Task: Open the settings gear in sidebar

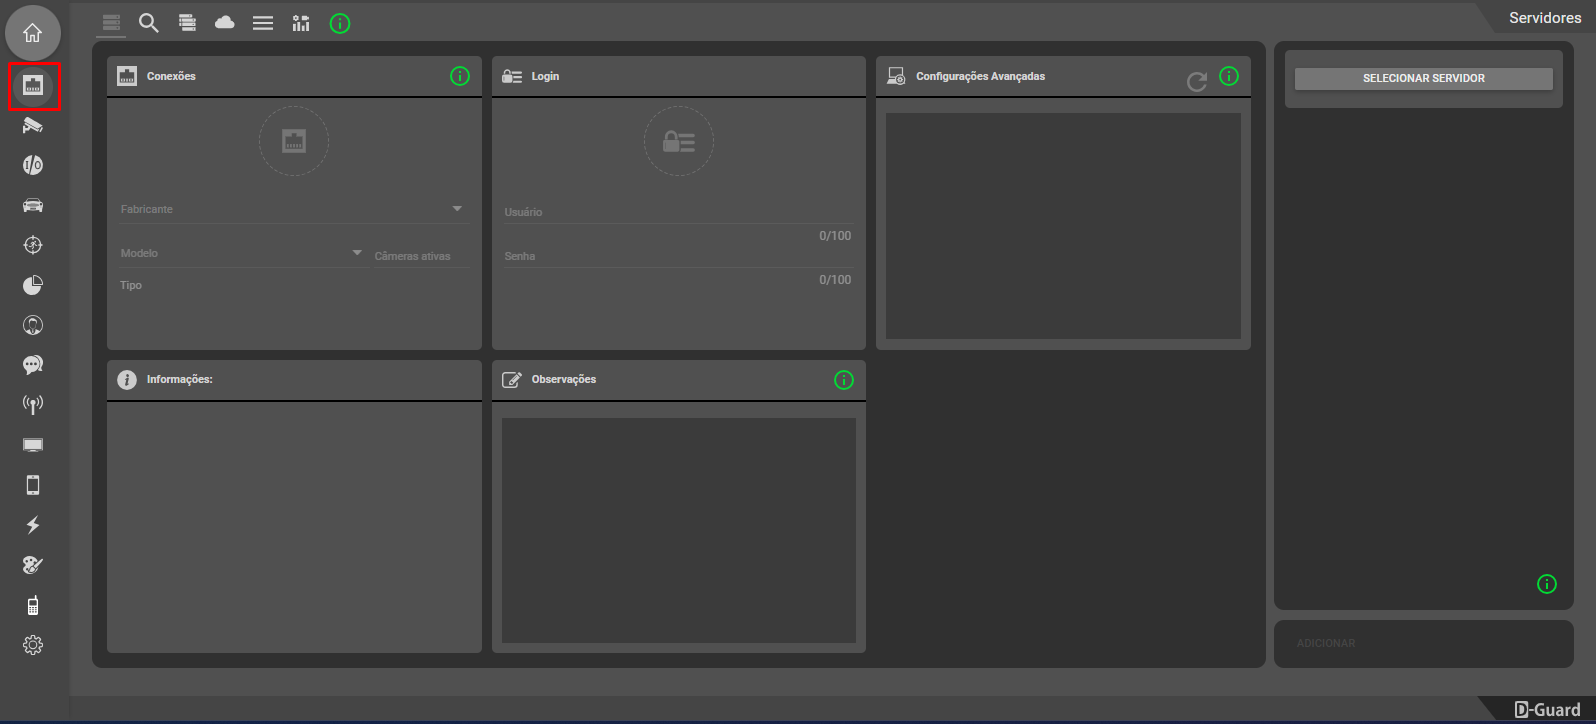Action: (x=33, y=645)
